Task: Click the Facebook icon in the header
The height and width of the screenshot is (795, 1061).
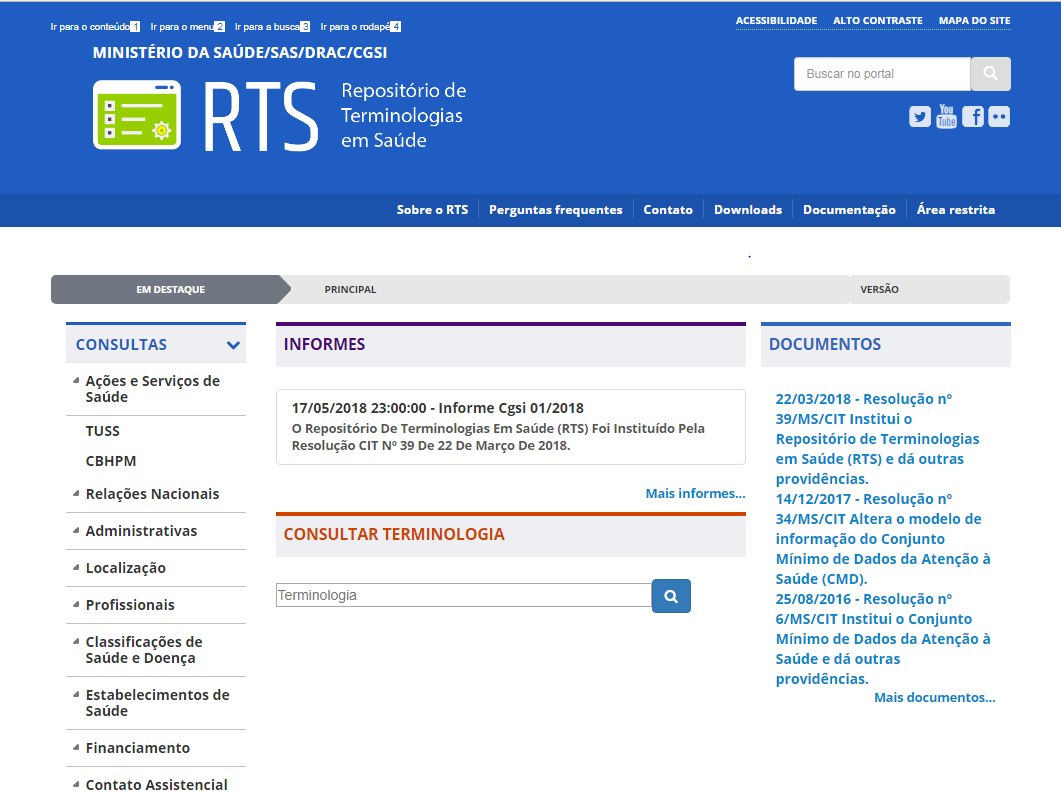Action: (x=972, y=117)
